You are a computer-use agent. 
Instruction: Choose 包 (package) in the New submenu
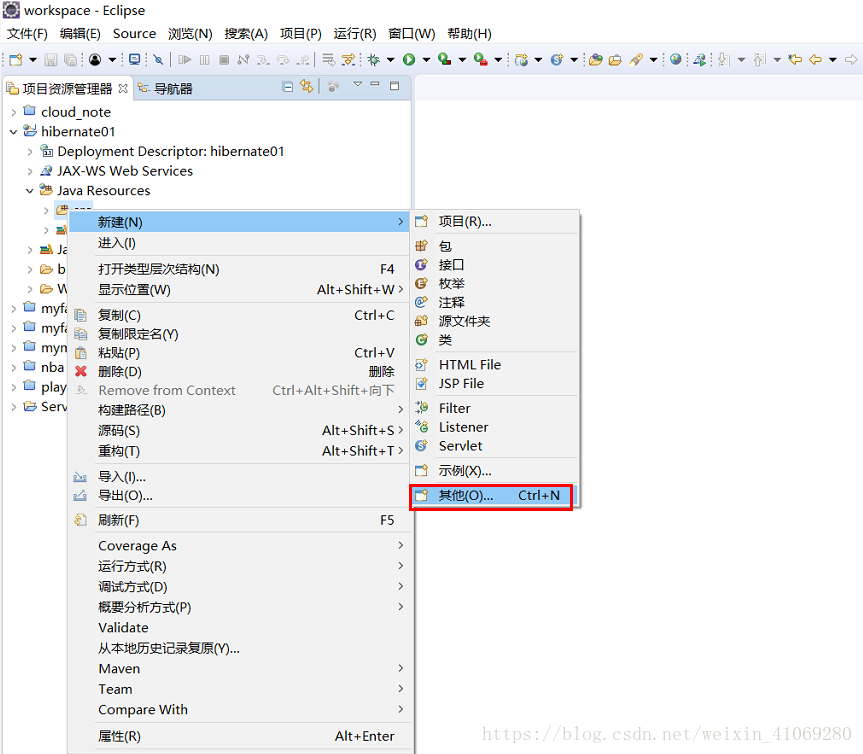496,246
